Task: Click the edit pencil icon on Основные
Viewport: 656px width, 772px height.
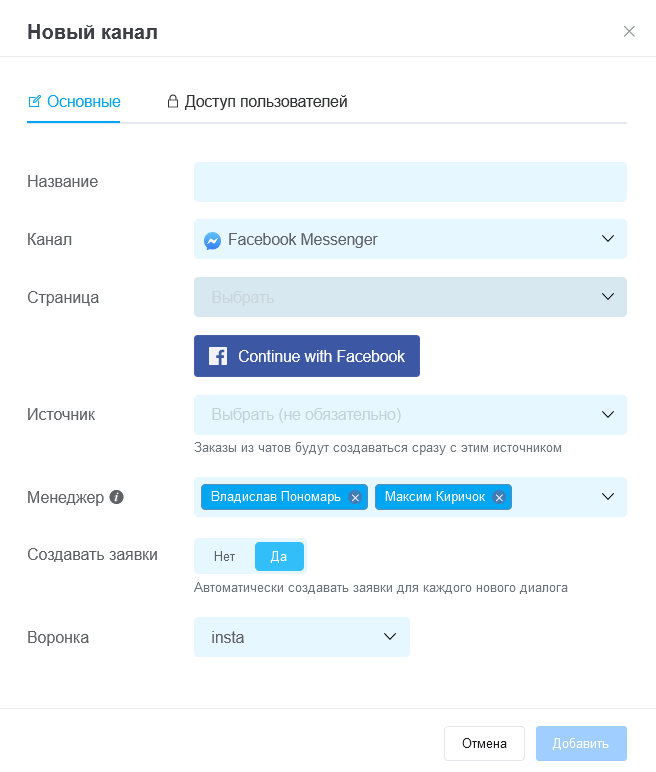Action: (x=34, y=101)
